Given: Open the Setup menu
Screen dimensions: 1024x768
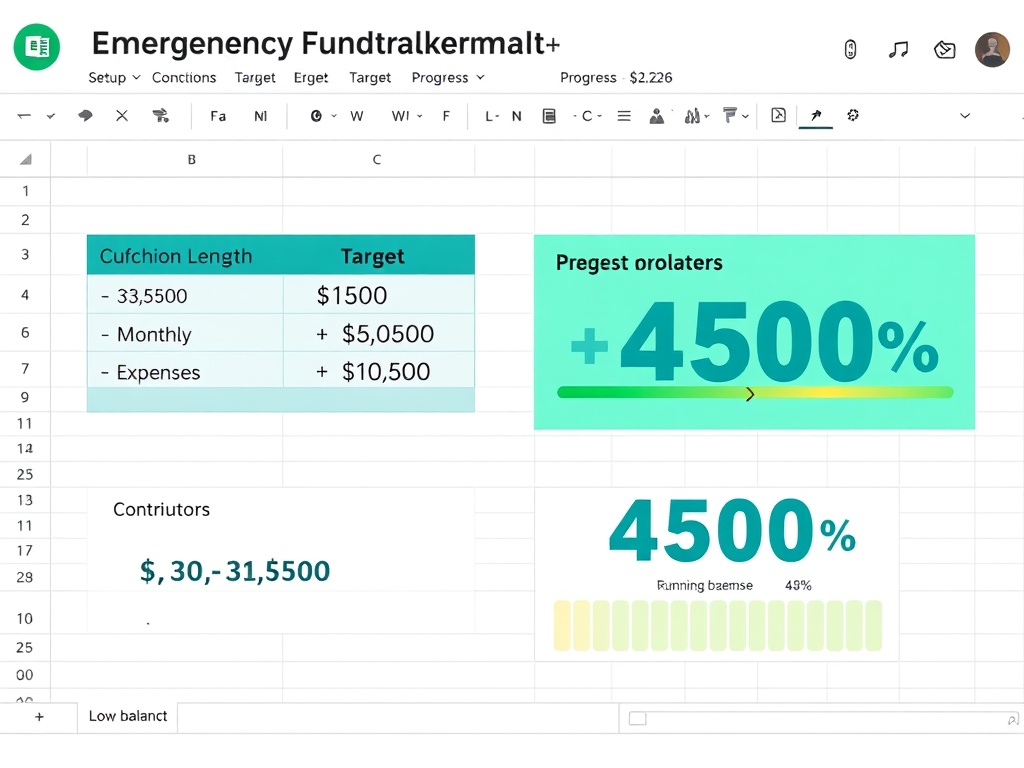Looking at the screenshot, I should pos(114,78).
